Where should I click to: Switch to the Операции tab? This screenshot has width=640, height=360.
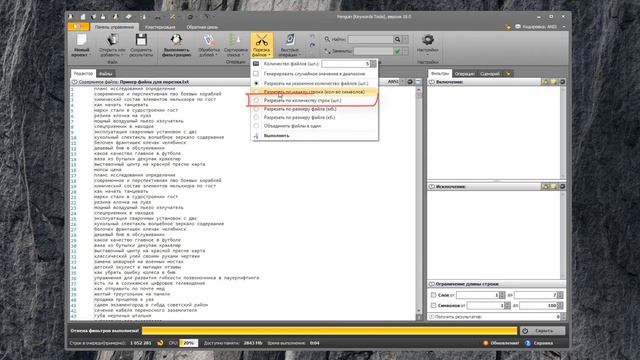pyautogui.click(x=464, y=74)
